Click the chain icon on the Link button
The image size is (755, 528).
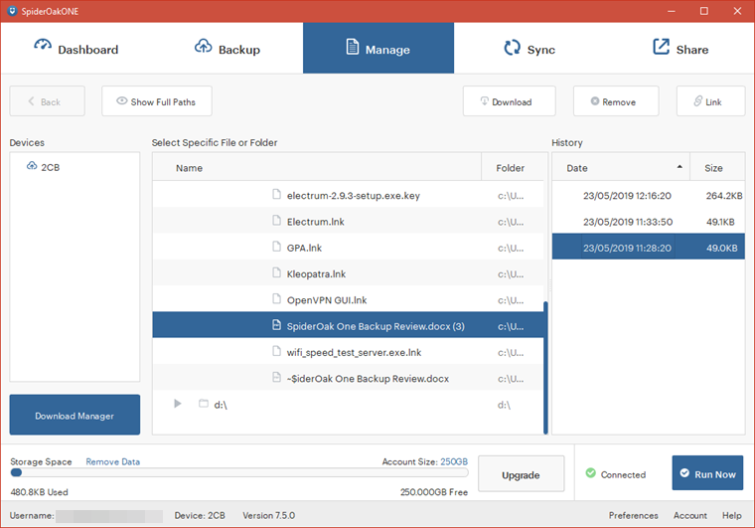point(698,101)
